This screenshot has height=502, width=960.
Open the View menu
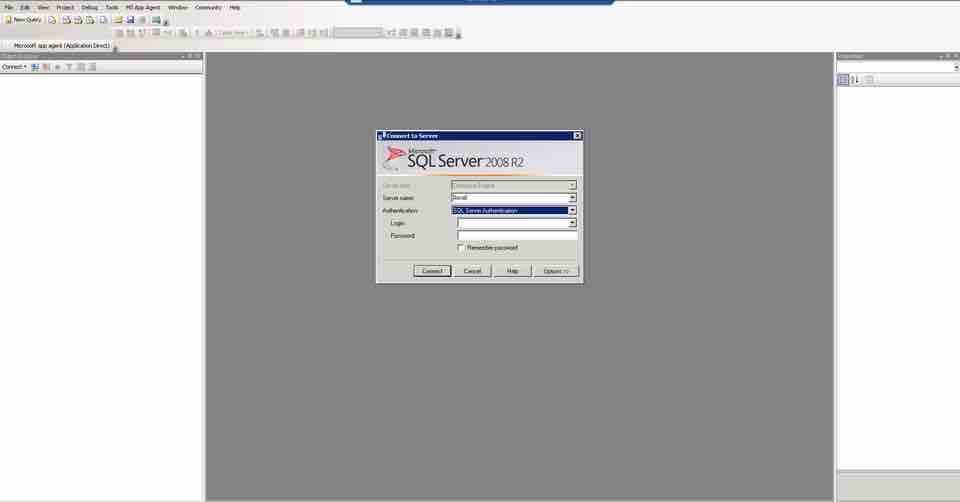click(43, 7)
